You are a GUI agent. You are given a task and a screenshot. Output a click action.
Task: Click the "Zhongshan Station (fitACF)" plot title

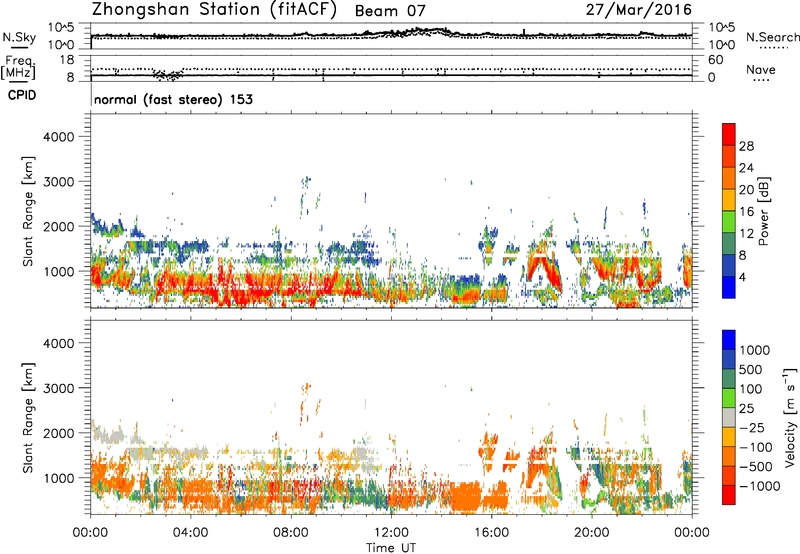214,10
